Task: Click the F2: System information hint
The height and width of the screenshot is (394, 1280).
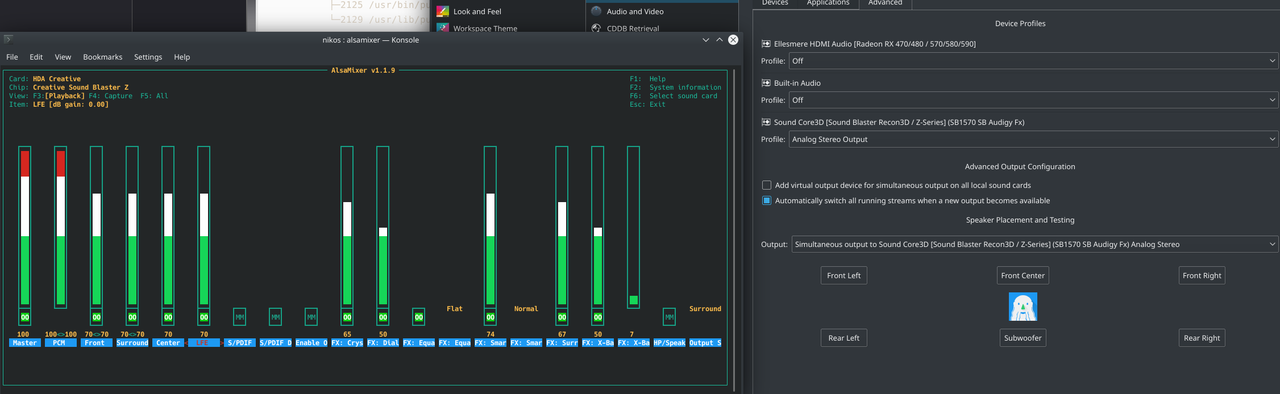Action: (x=675, y=87)
